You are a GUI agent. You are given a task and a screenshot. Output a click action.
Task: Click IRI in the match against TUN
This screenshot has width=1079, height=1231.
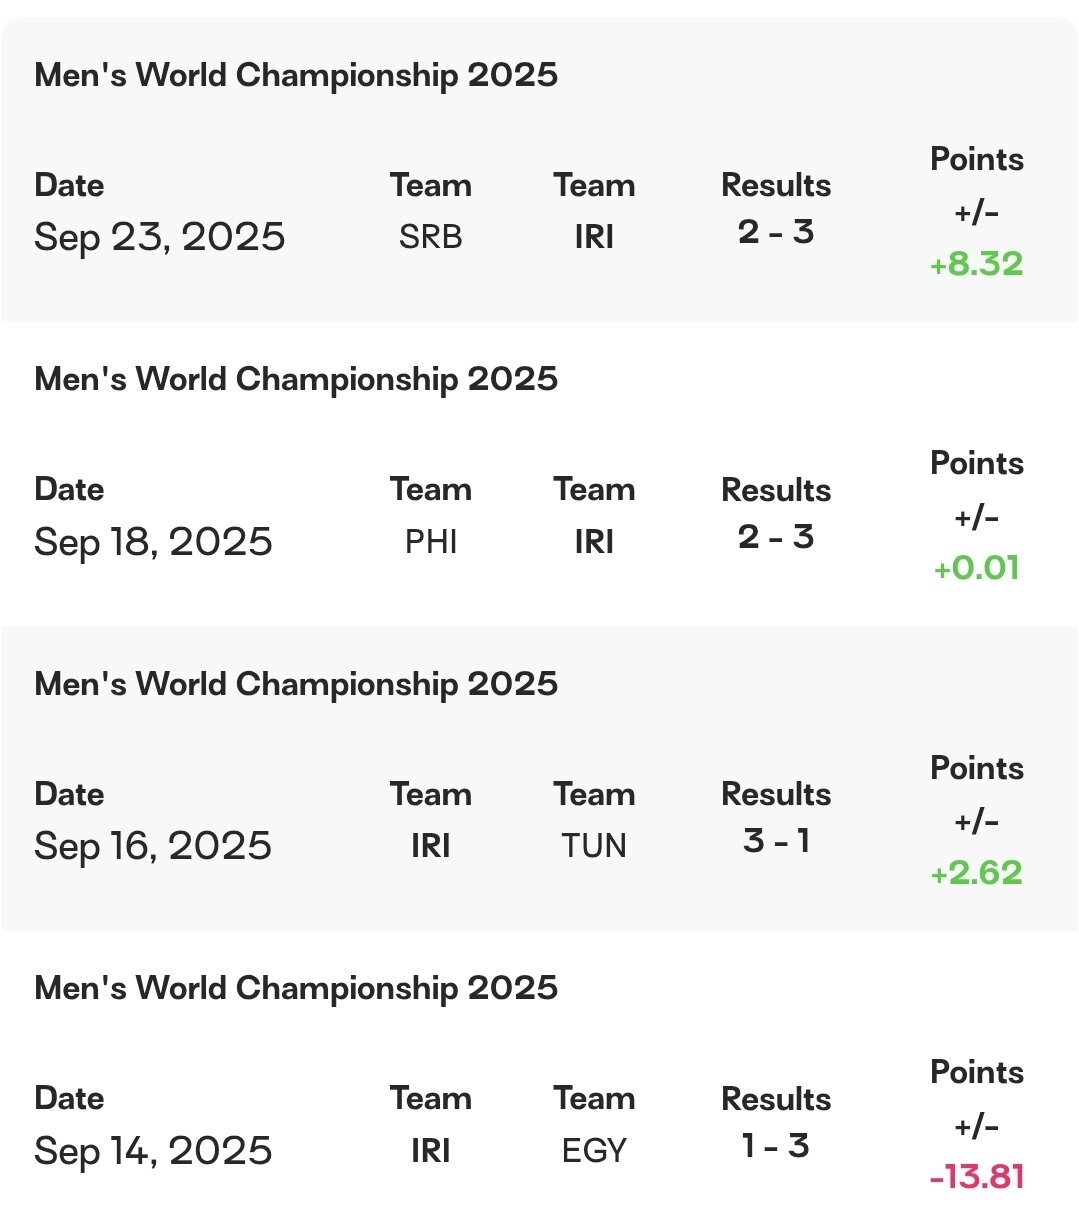(x=430, y=846)
